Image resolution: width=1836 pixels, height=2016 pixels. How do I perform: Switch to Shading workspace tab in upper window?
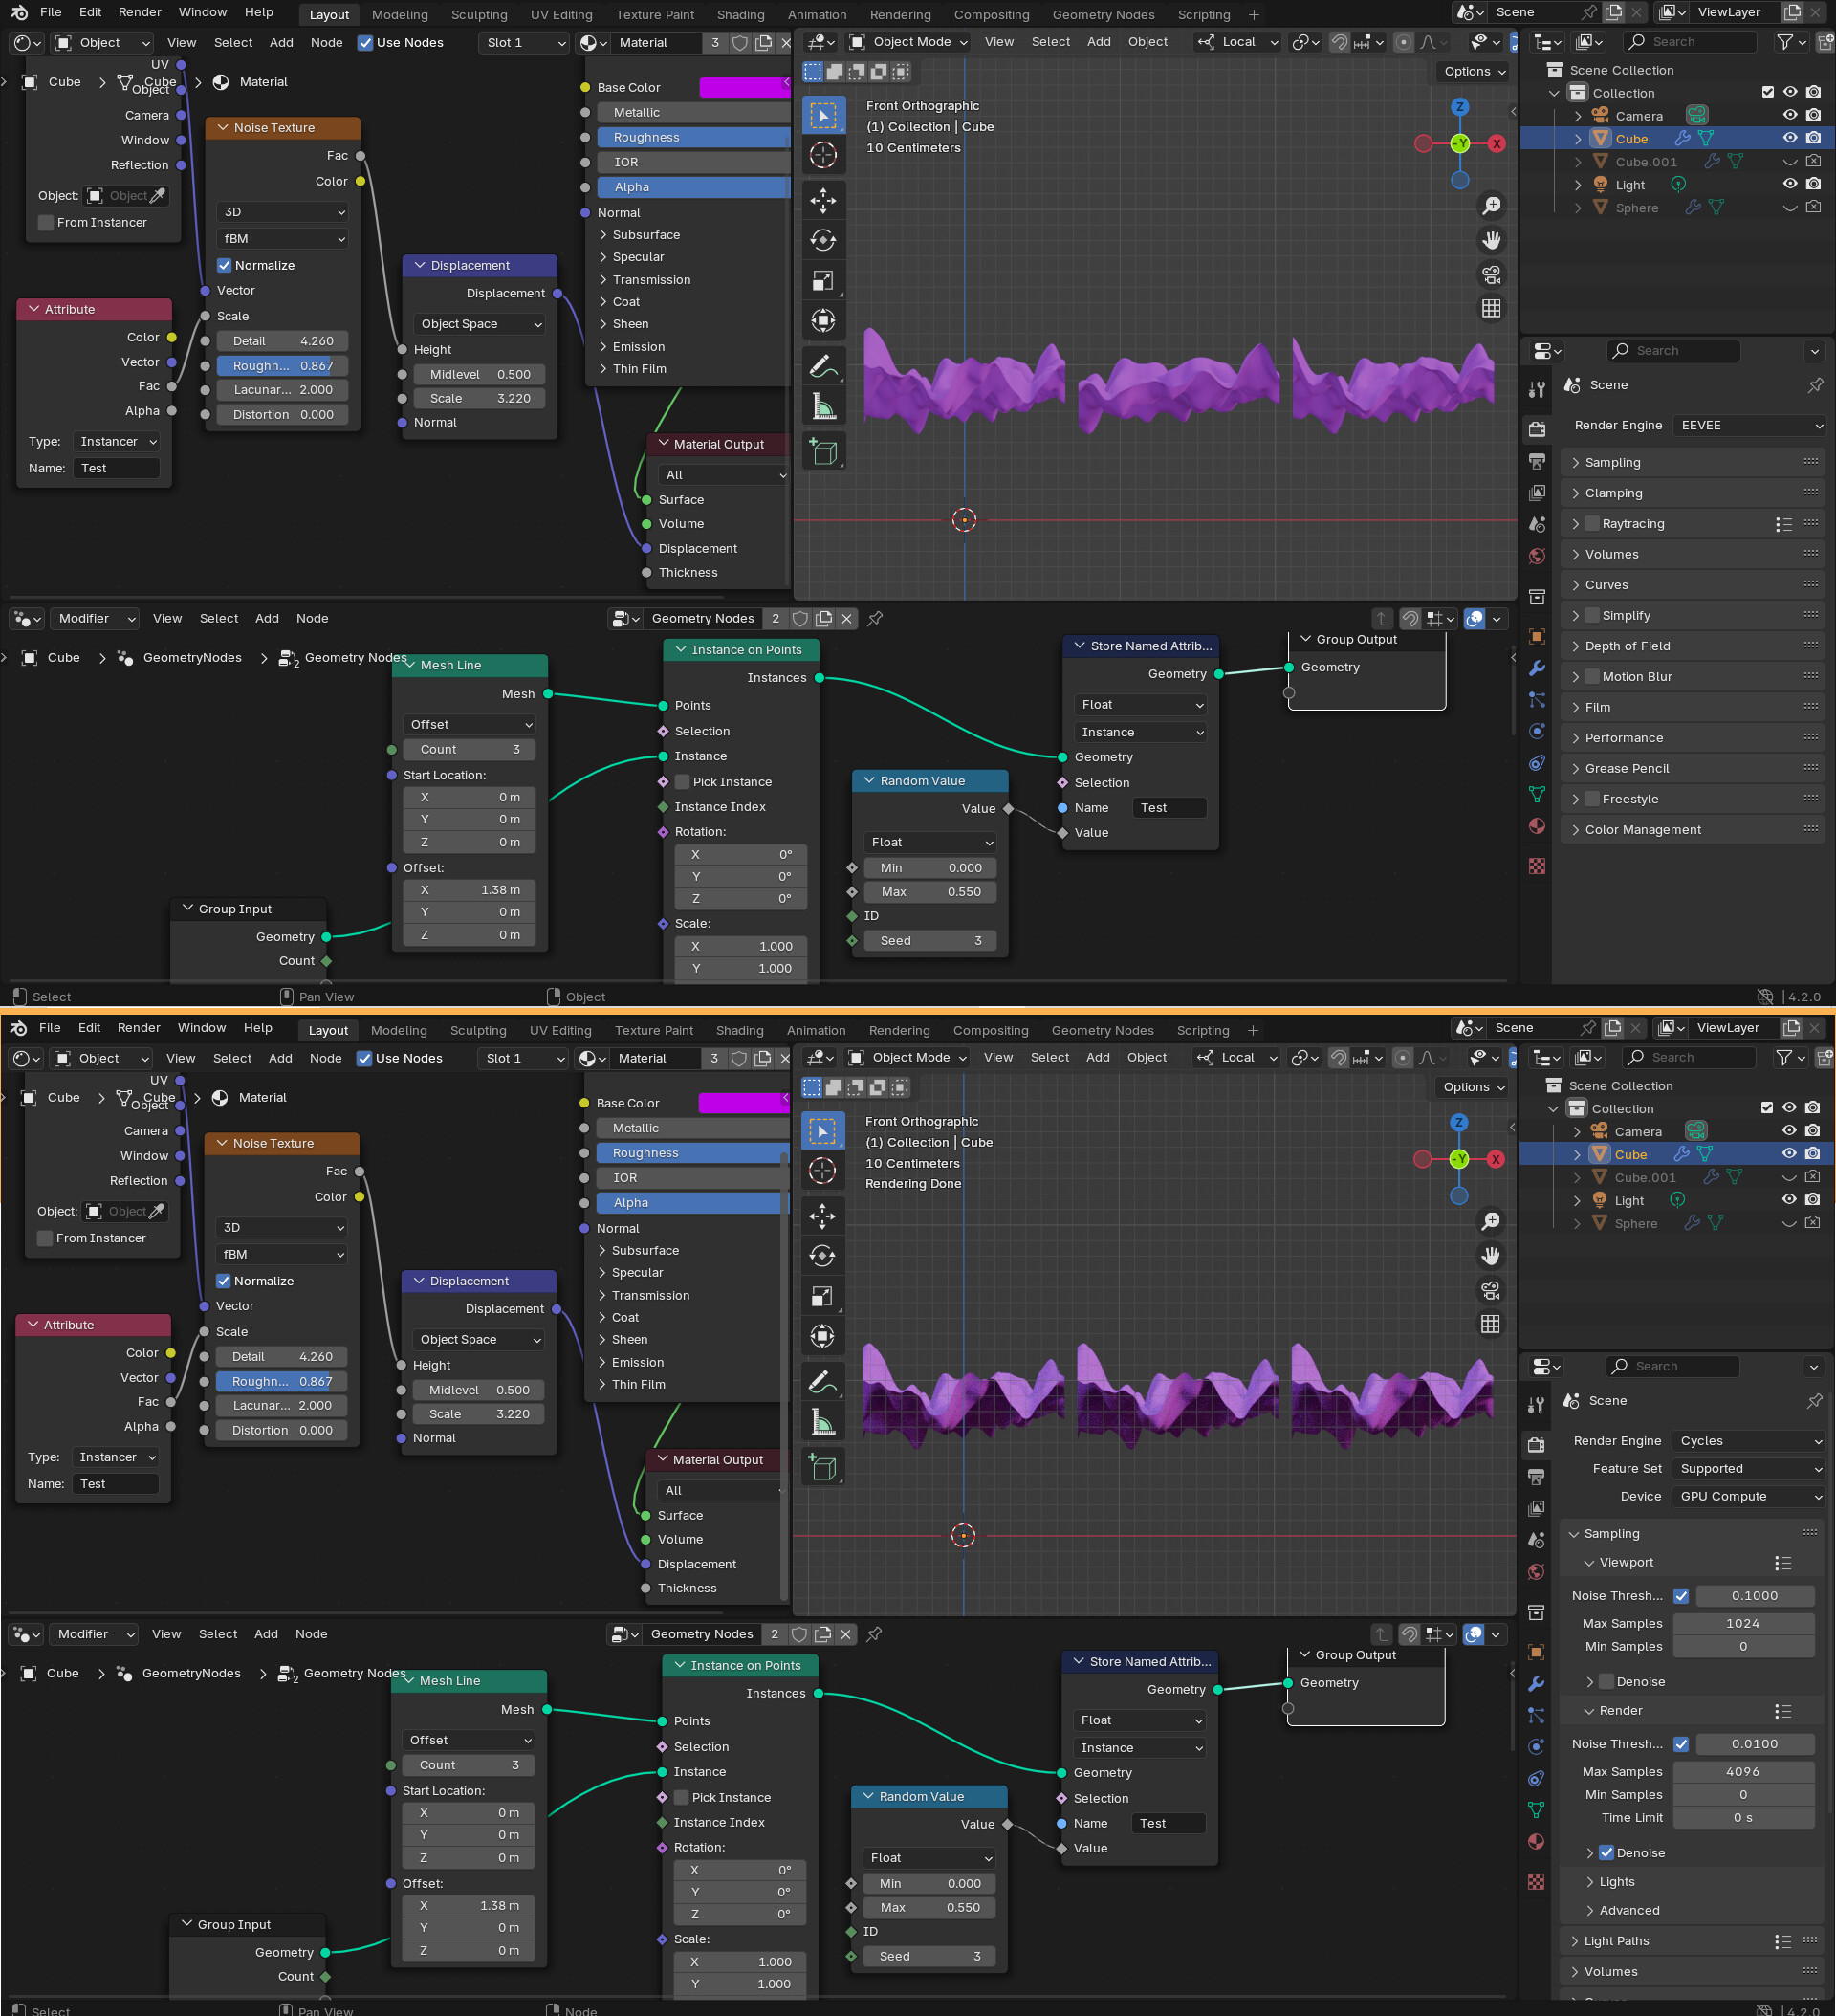coord(740,15)
